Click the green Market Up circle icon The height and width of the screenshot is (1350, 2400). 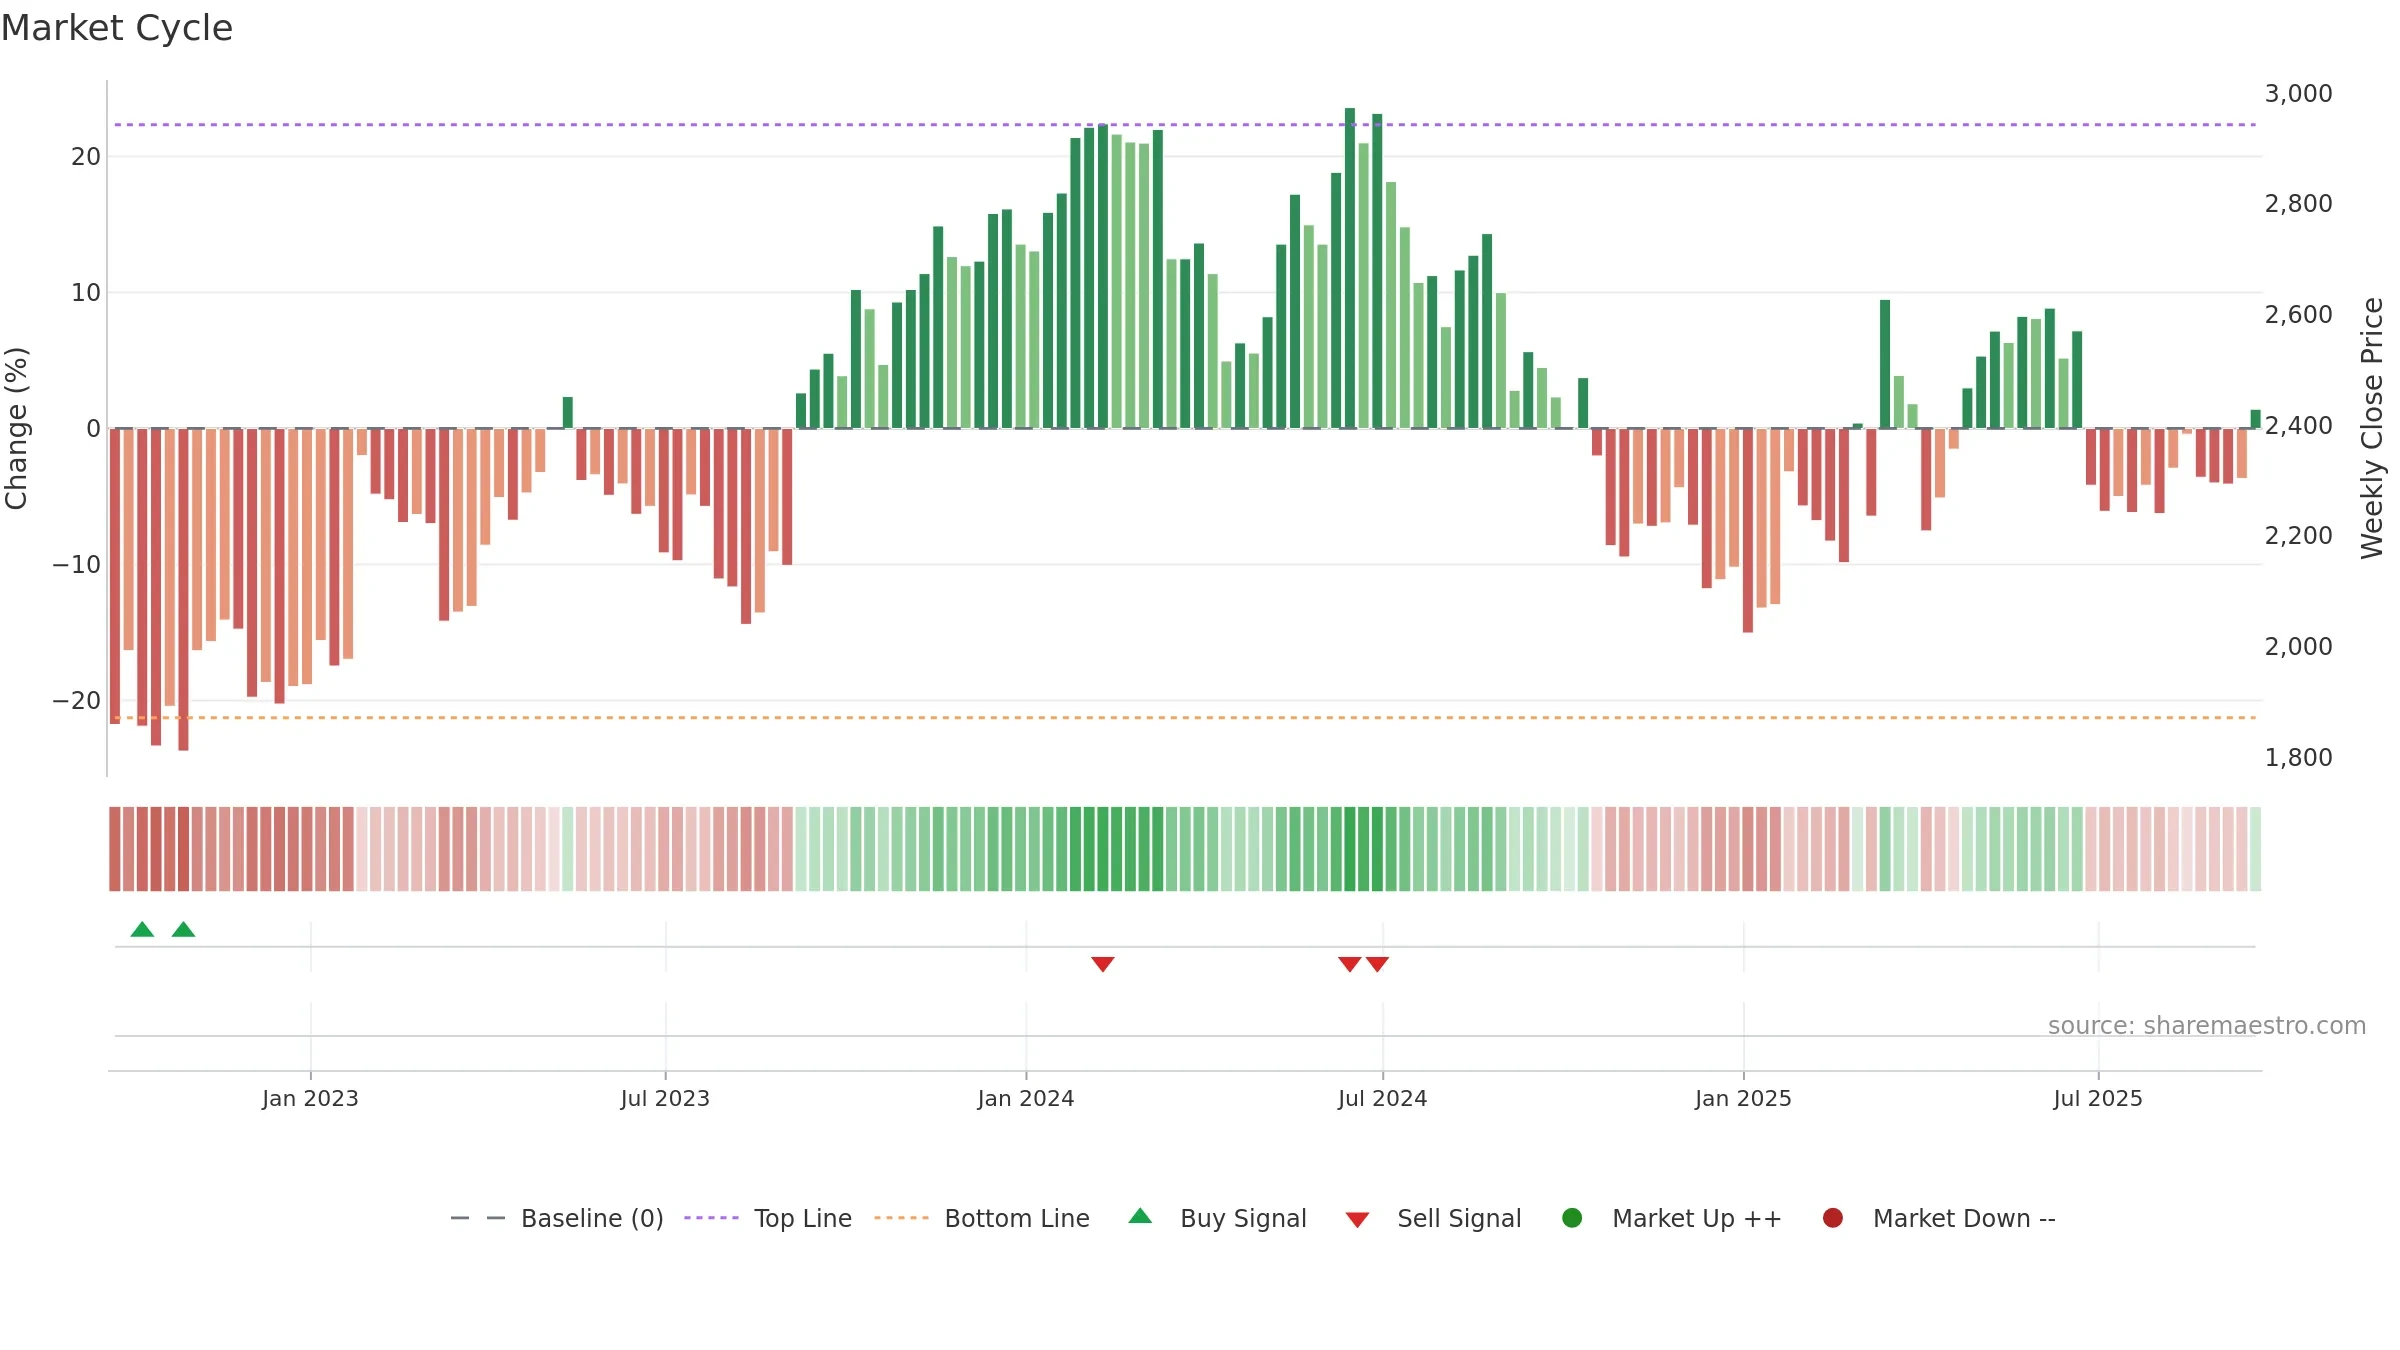coord(1572,1218)
